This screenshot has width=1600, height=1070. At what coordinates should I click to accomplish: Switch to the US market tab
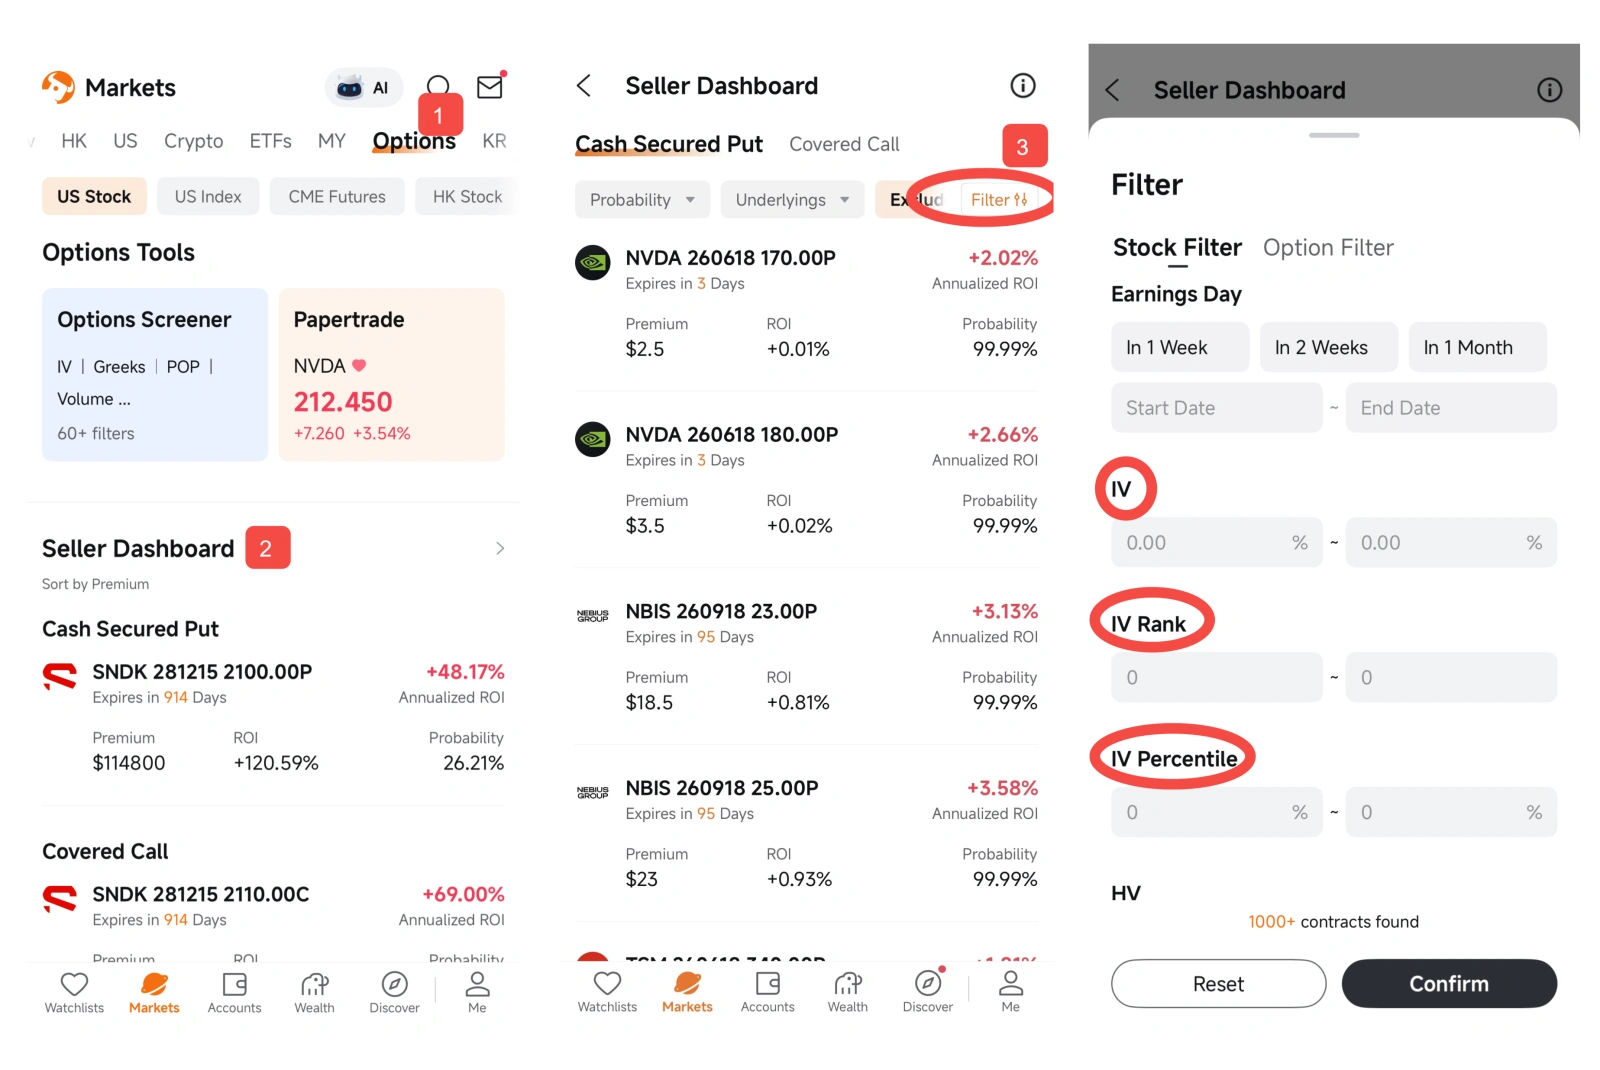tap(125, 141)
